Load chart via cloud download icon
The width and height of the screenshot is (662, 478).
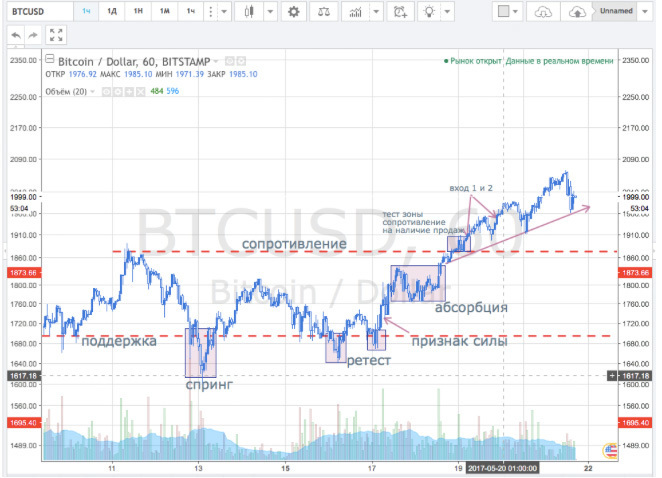[543, 12]
